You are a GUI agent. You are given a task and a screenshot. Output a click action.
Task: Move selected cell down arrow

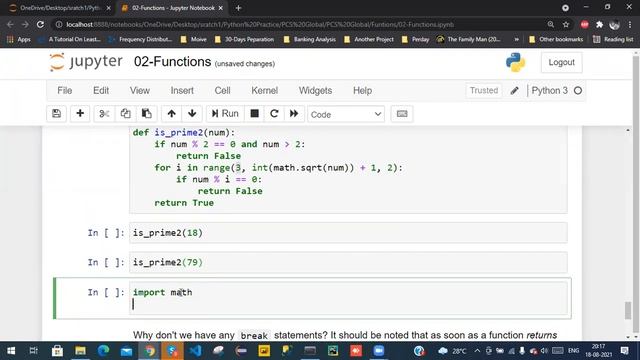click(x=192, y=114)
